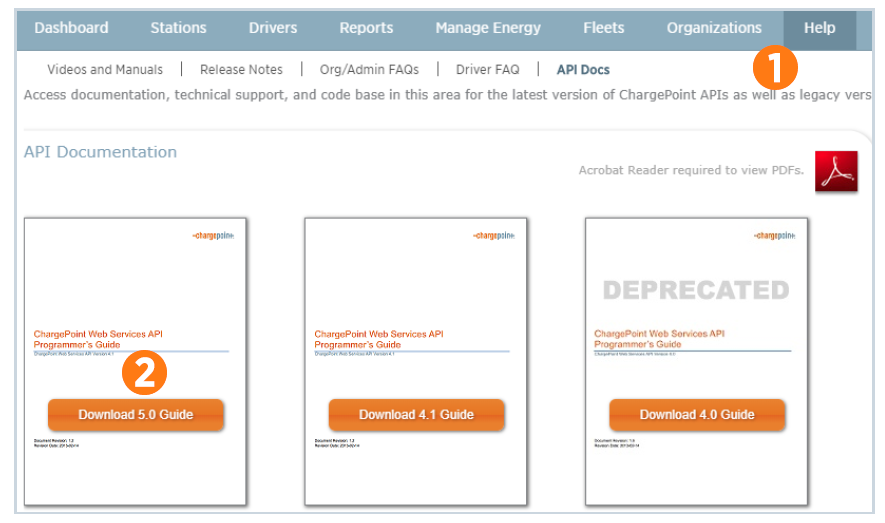Open the Dashboard tab
The height and width of the screenshot is (523, 885).
71,28
